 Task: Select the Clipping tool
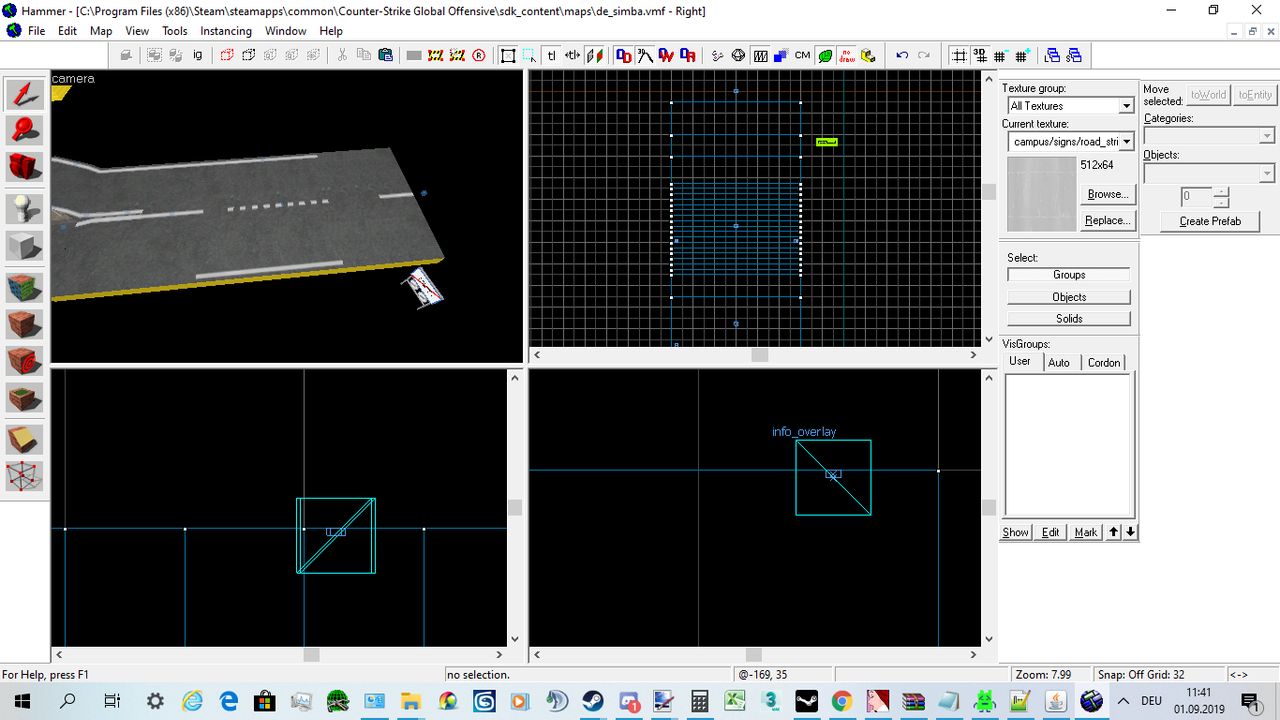click(x=25, y=440)
